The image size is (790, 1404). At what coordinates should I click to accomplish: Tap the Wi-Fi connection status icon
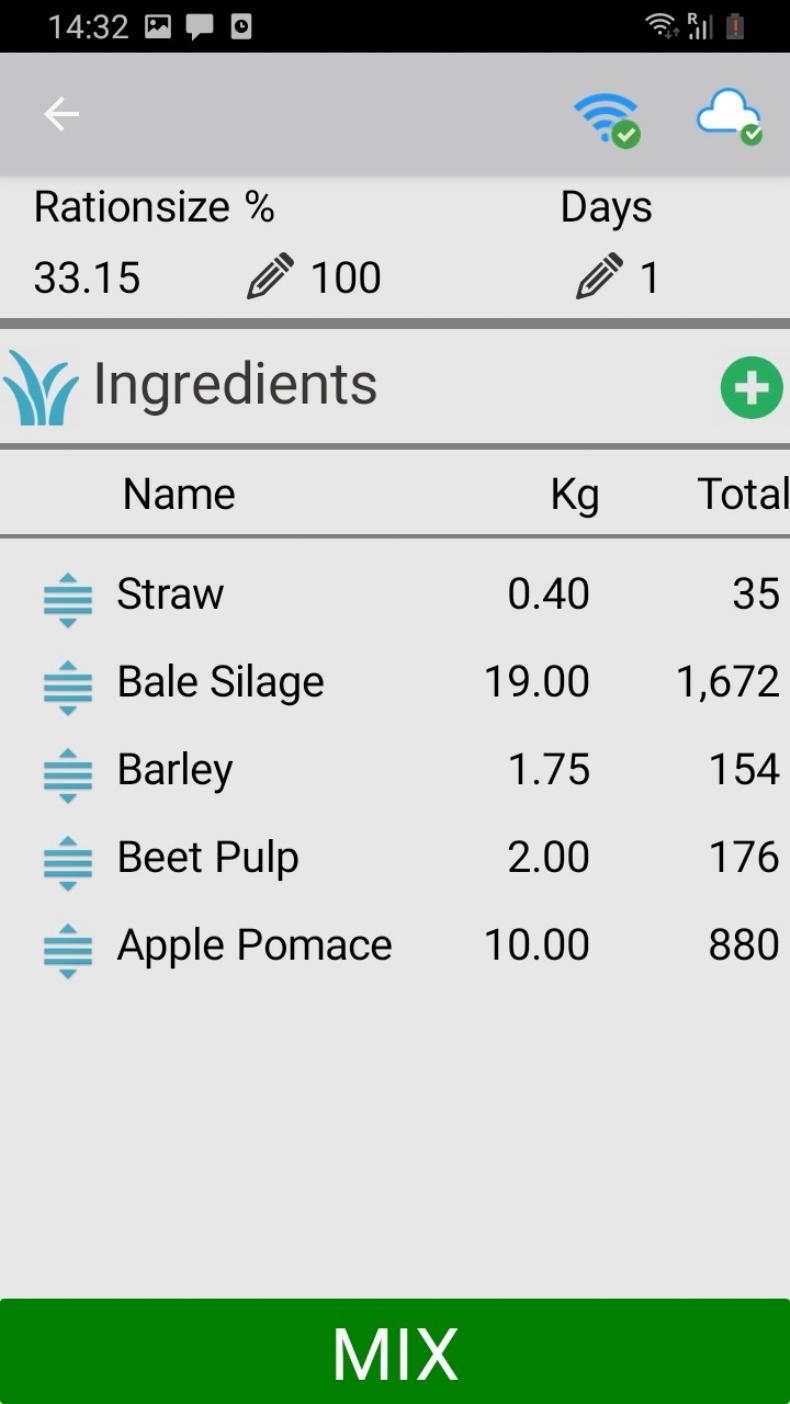click(607, 119)
